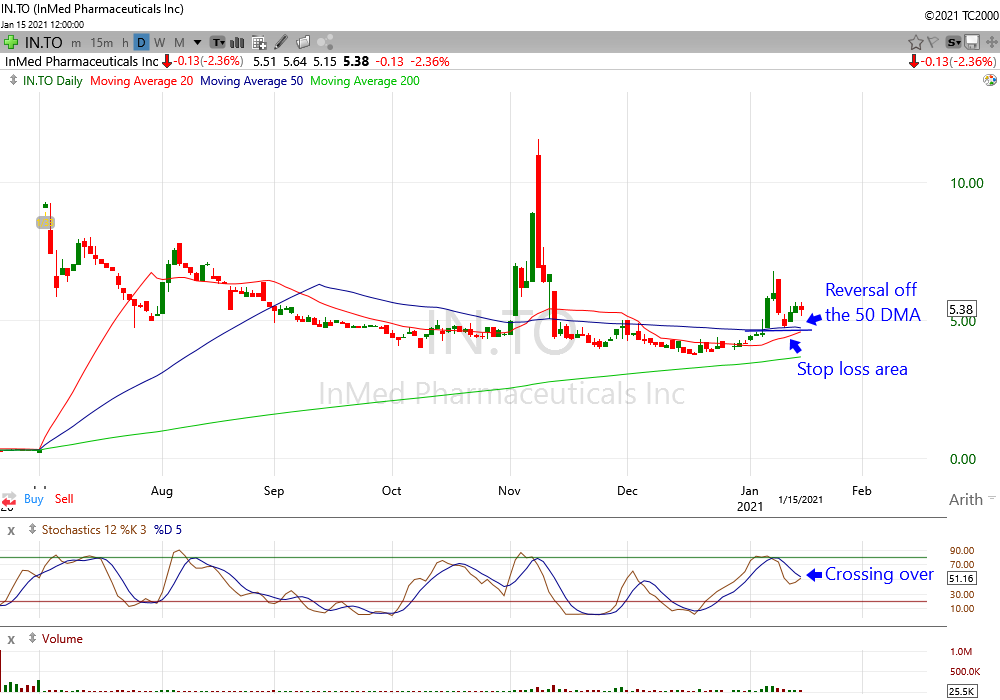Click the bold last price 5.38 in quote row
The height and width of the screenshot is (700, 1000).
356,62
